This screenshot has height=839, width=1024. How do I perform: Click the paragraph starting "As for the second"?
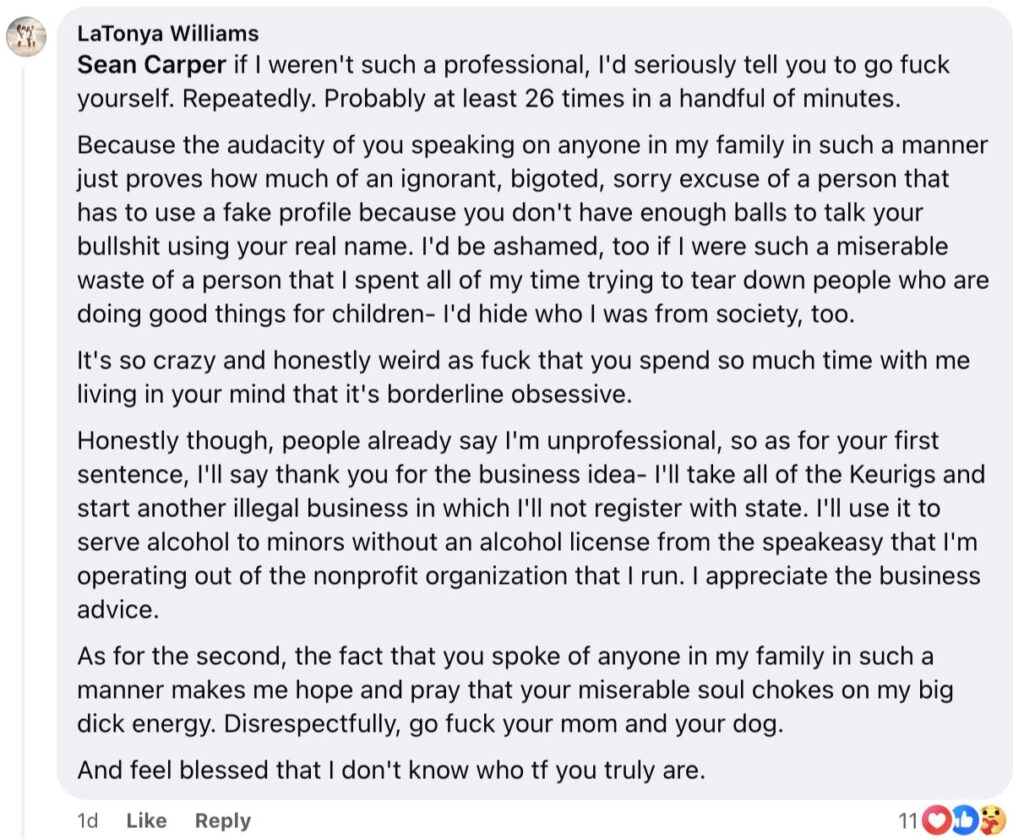coord(515,689)
